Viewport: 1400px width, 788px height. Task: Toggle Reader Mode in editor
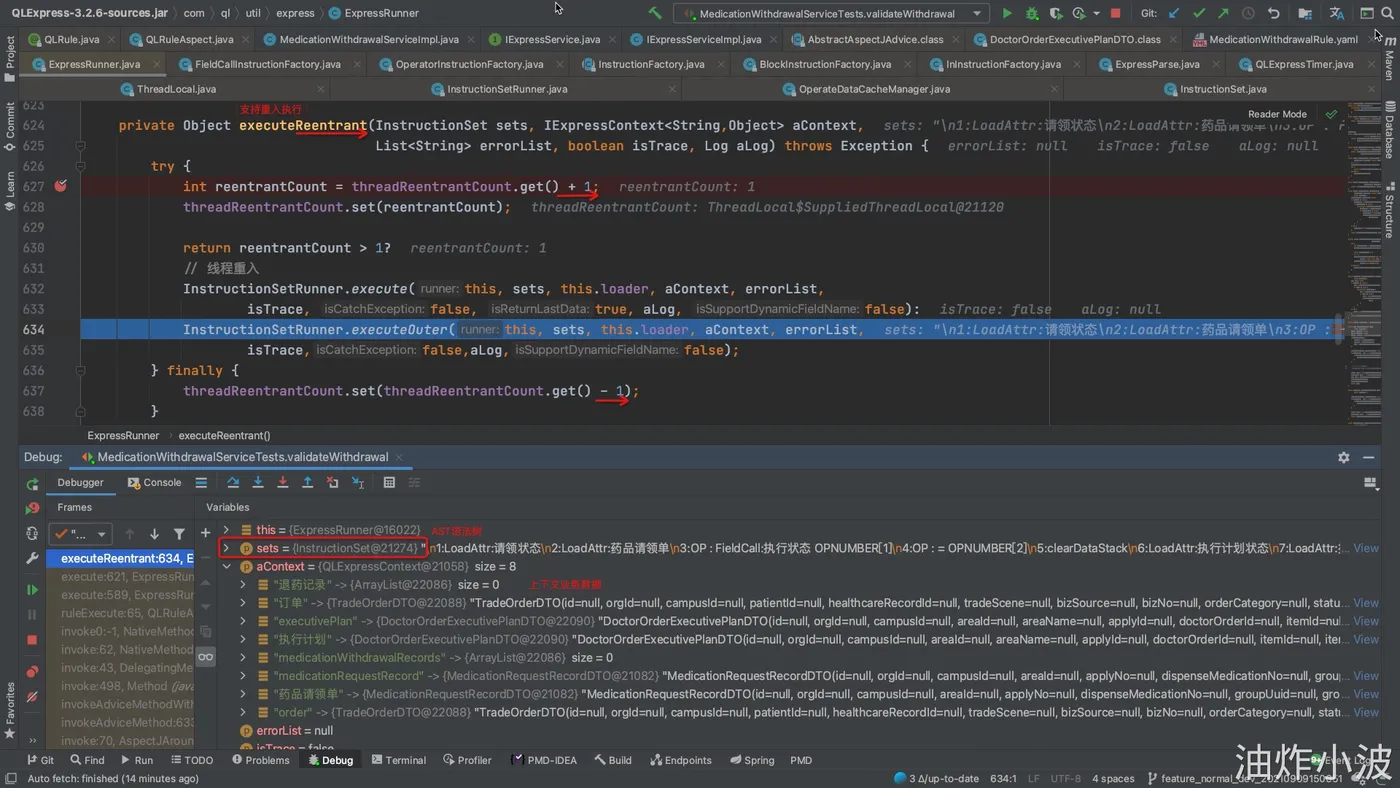[1277, 114]
